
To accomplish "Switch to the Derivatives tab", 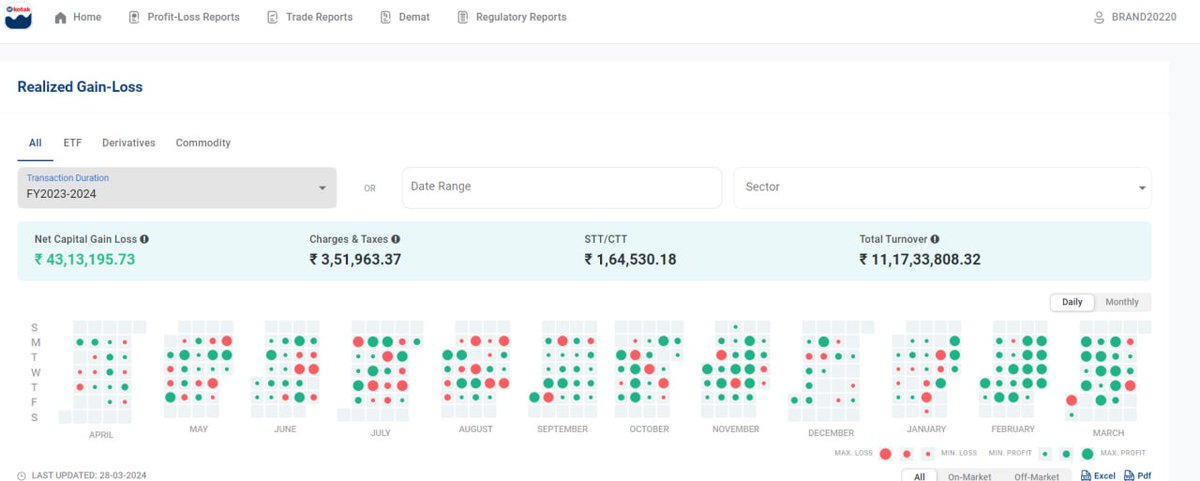I will [x=129, y=143].
